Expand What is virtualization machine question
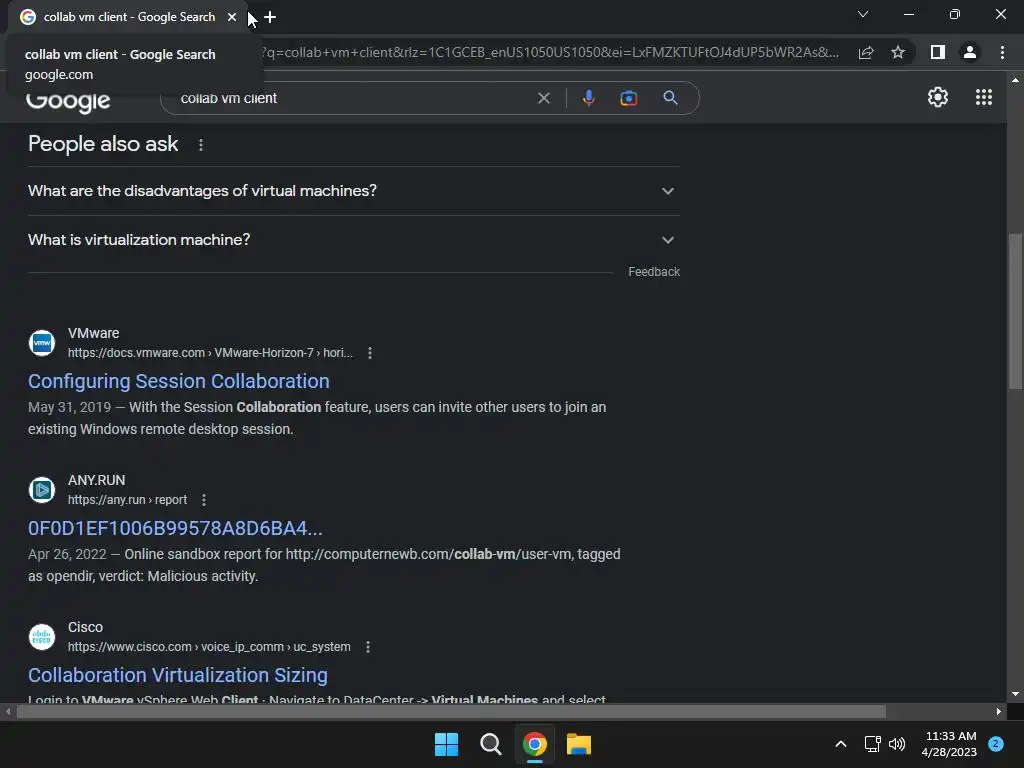The height and width of the screenshot is (768, 1024). 353,240
